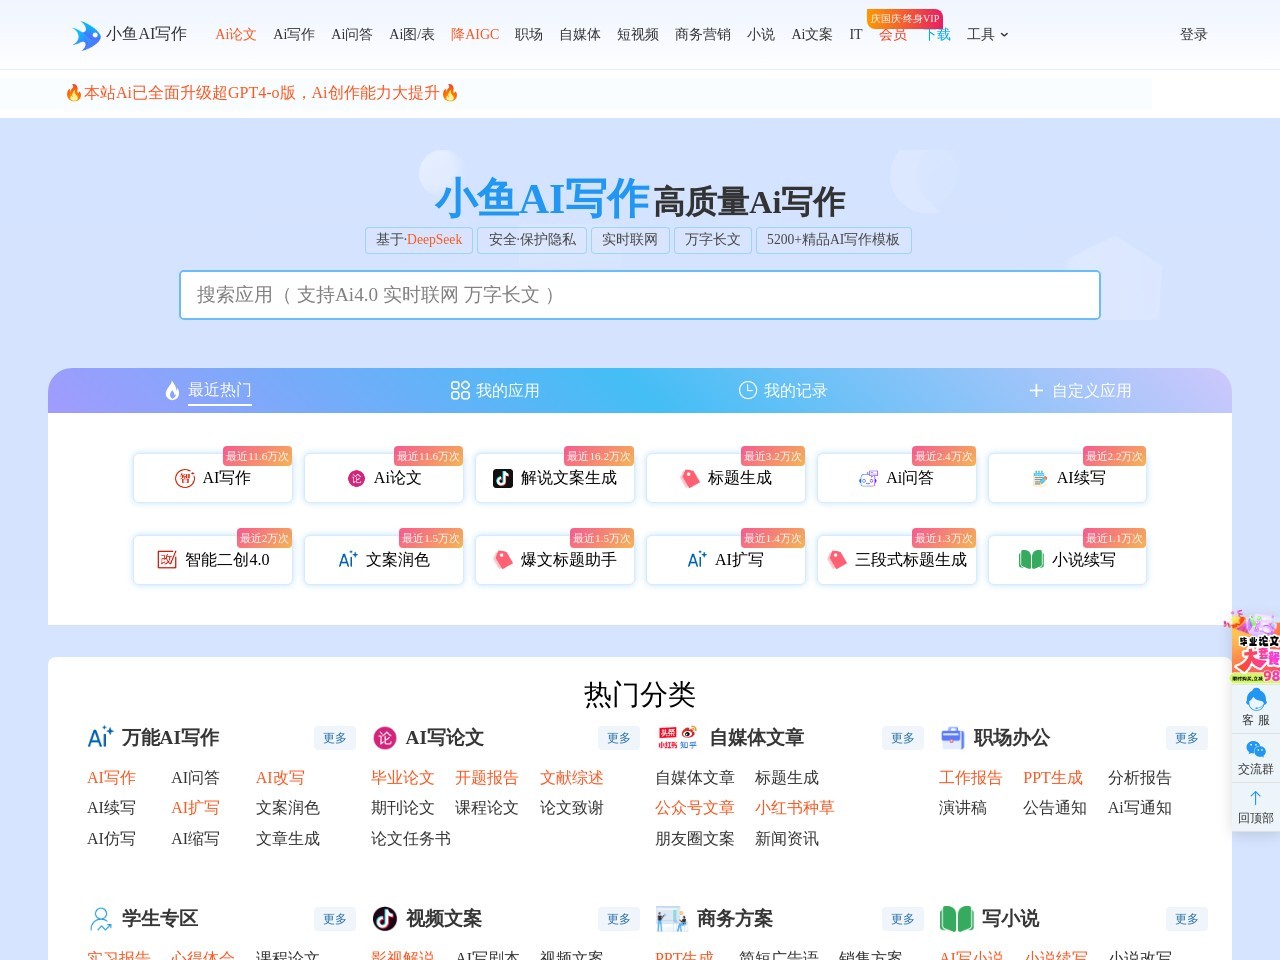Click the 小鱼AI写作 fish logo
Screen dimensions: 1280x960
click(x=84, y=33)
